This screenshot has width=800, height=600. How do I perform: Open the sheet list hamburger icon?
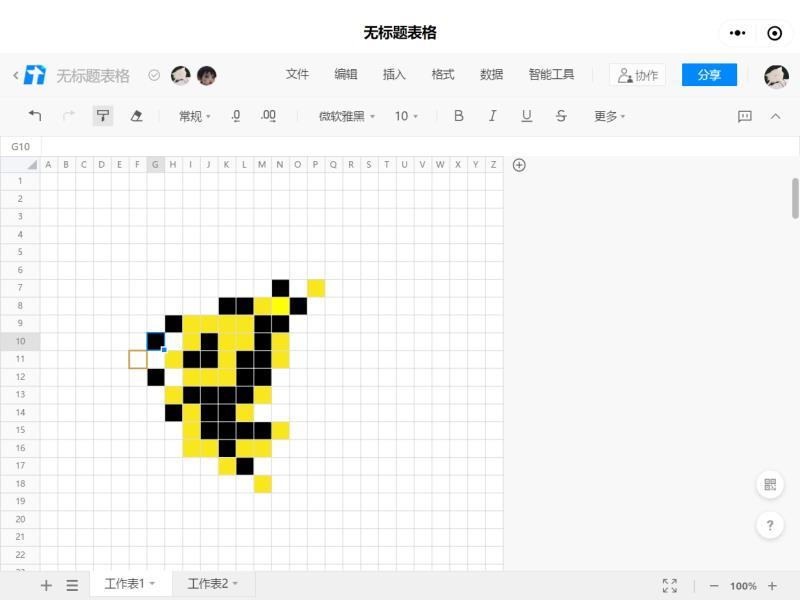72,585
